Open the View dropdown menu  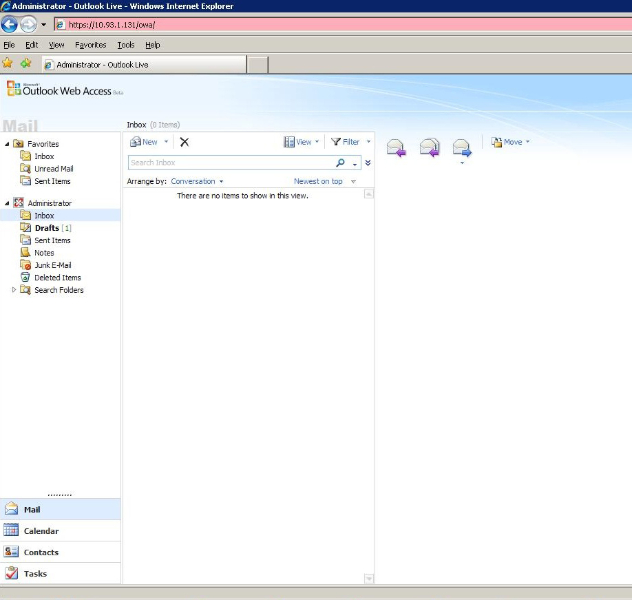(301, 142)
